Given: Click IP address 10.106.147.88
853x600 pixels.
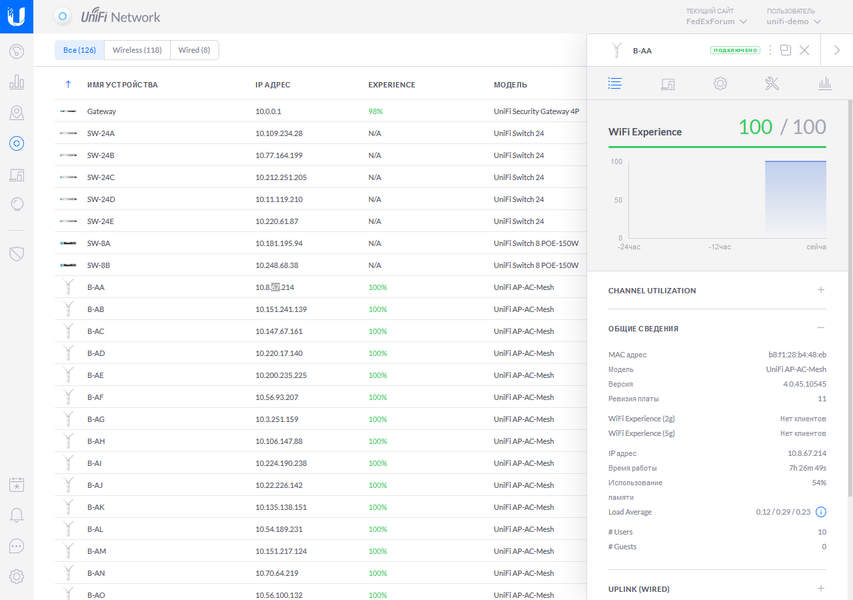Looking at the screenshot, I should 279,441.
